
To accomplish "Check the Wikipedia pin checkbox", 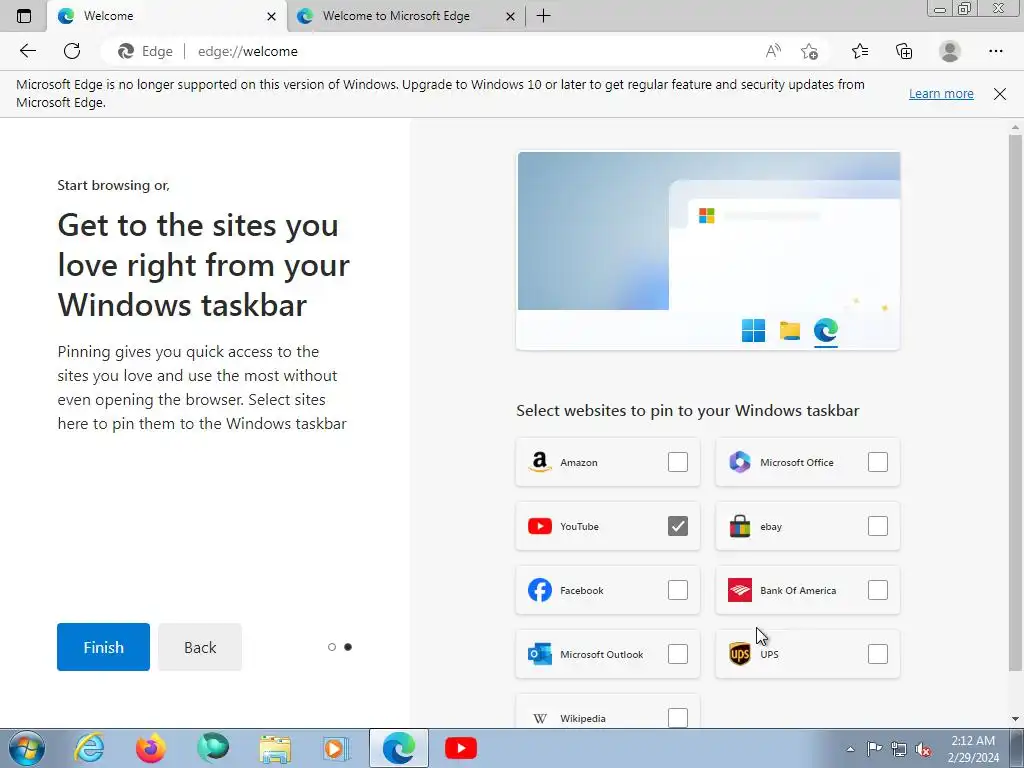I will tap(678, 718).
